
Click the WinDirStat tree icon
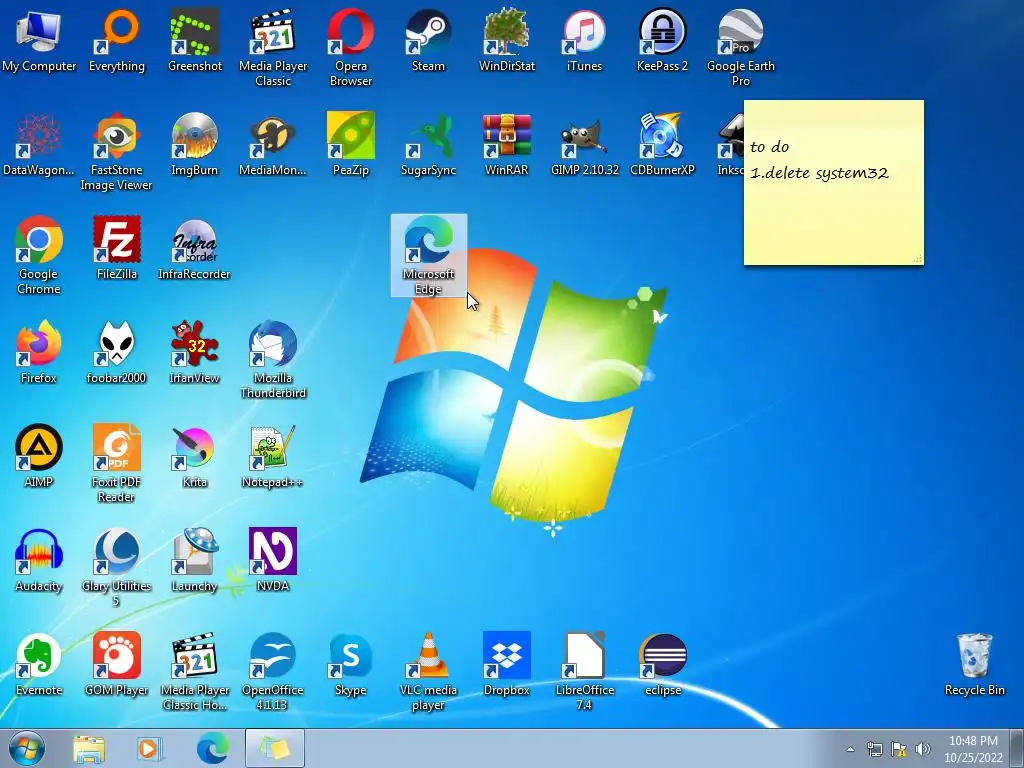[507, 40]
